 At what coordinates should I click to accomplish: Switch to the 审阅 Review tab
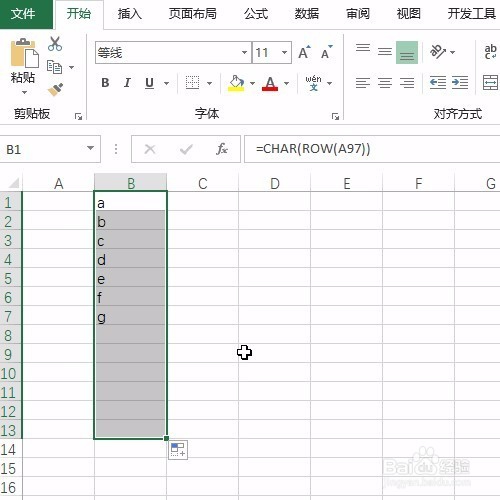[x=358, y=14]
